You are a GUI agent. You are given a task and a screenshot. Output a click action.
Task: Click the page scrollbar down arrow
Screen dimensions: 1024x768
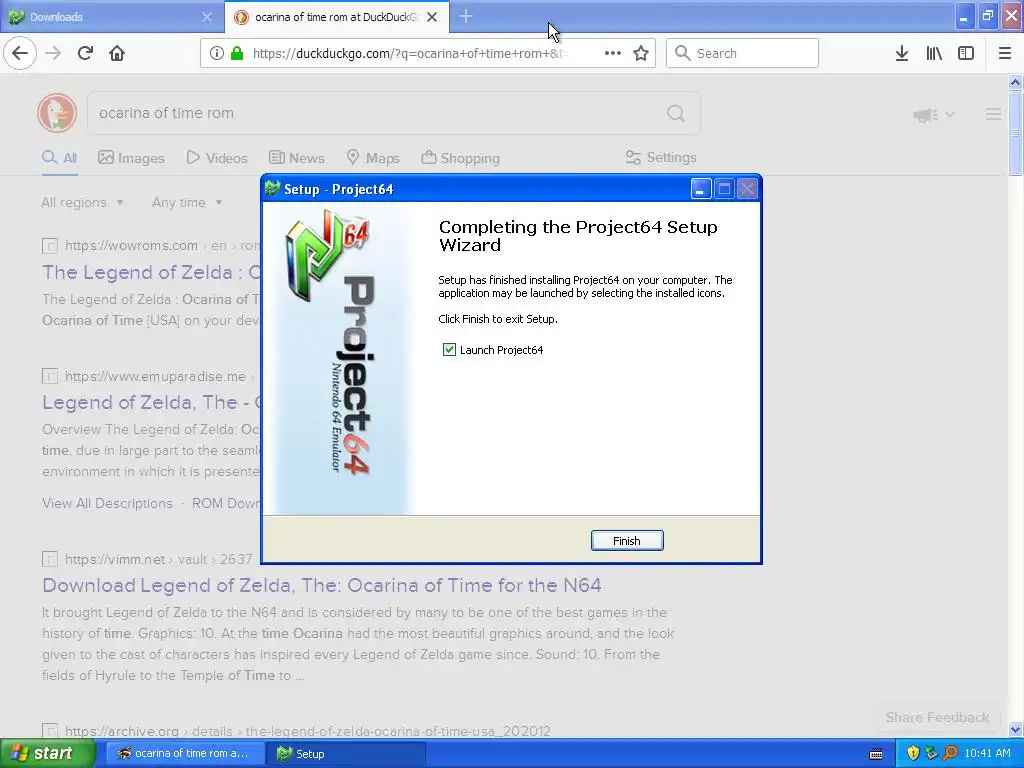pyautogui.click(x=1015, y=729)
